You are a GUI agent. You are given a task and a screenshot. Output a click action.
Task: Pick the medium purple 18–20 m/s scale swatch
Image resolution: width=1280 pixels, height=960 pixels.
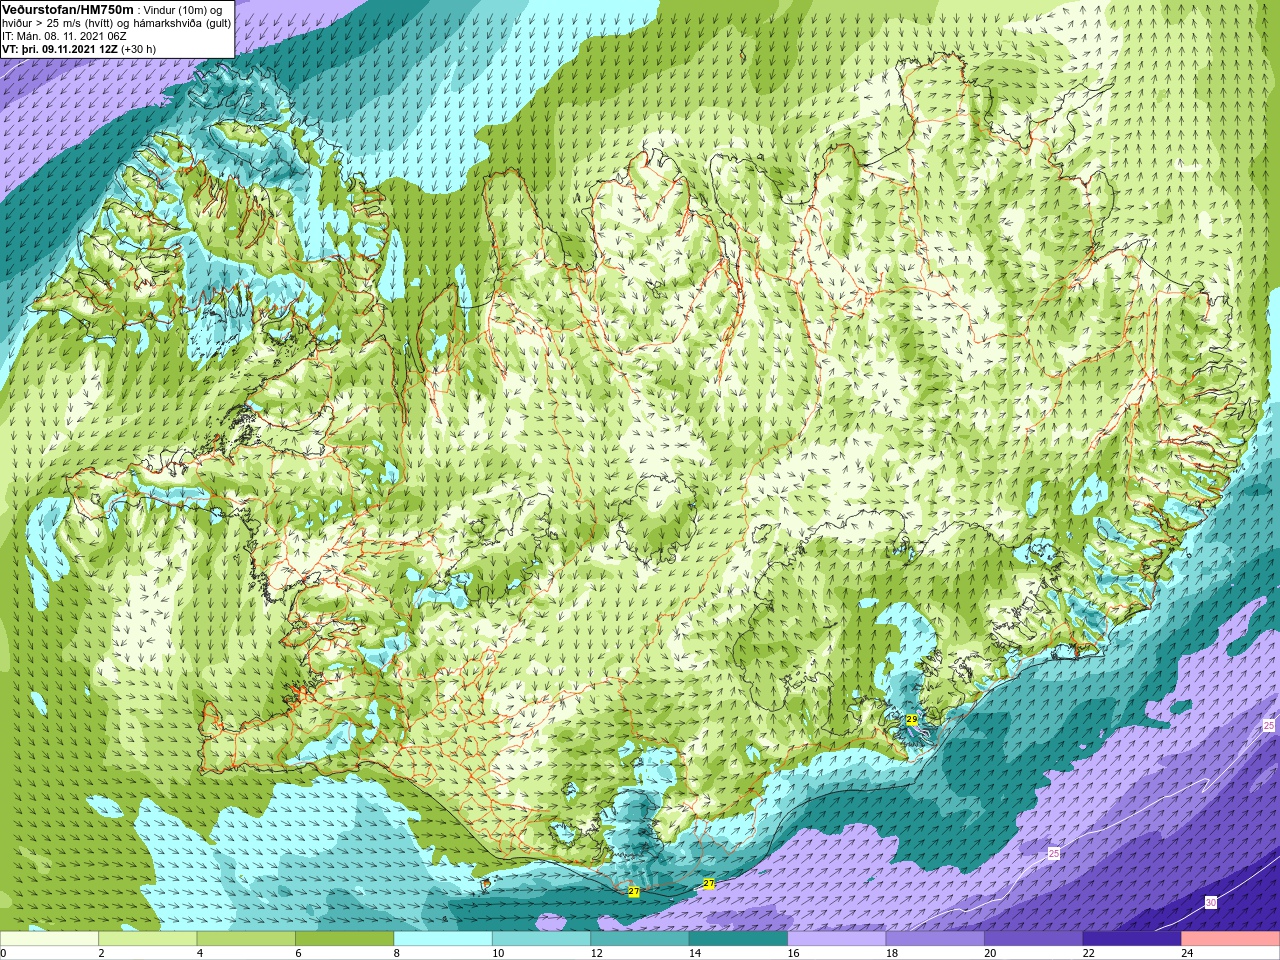(x=935, y=939)
